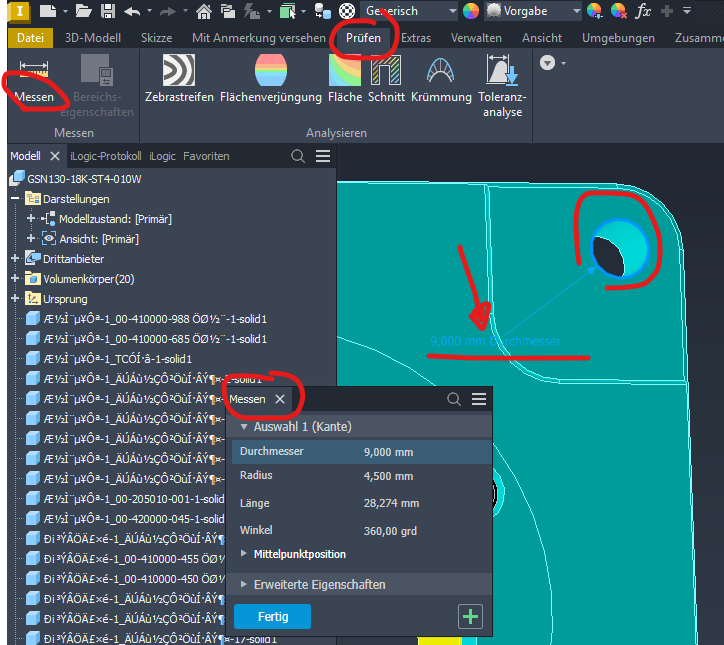This screenshot has width=724, height=645.
Task: Switch to the 3D-Modell ribbon tab
Action: point(93,38)
